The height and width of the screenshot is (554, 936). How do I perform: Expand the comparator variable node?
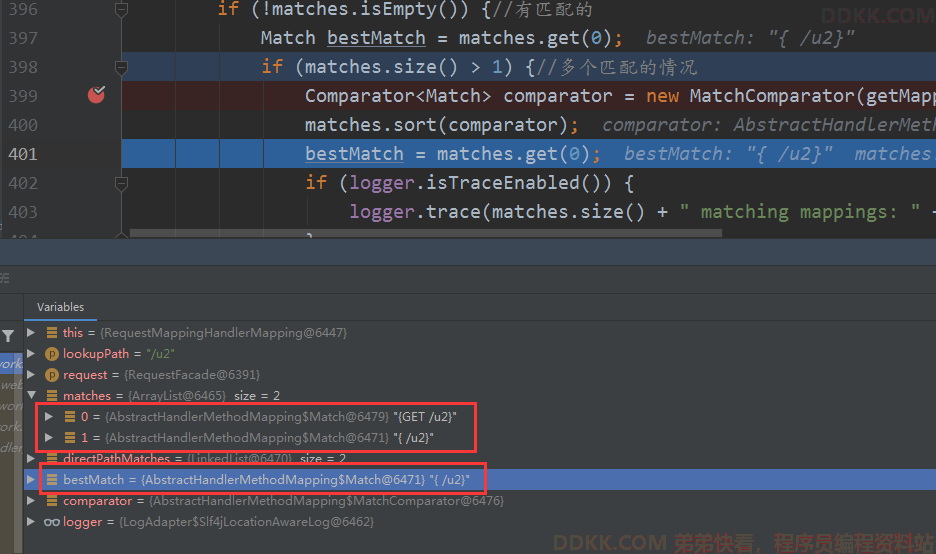pos(31,500)
